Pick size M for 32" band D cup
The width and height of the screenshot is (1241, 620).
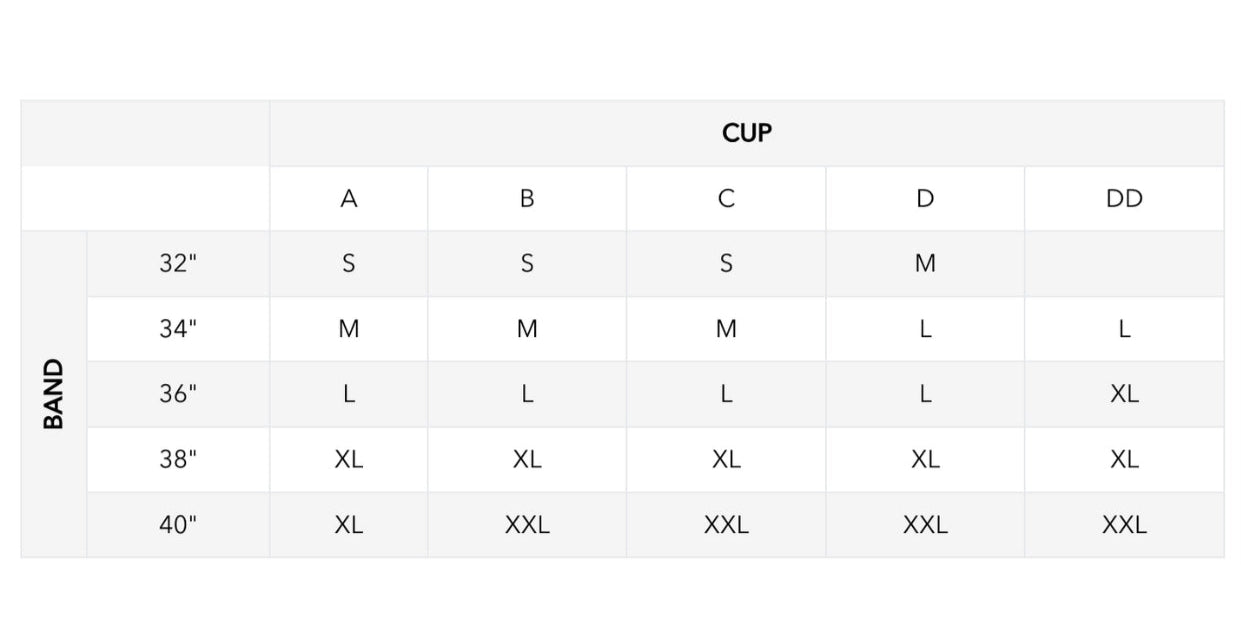pyautogui.click(x=925, y=264)
